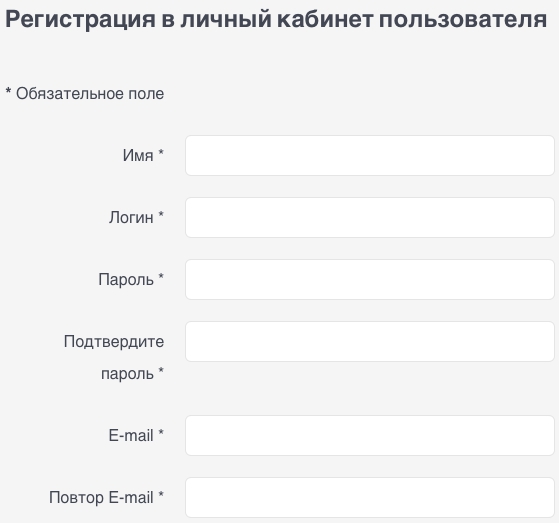Focus the Логин input box

coord(370,217)
